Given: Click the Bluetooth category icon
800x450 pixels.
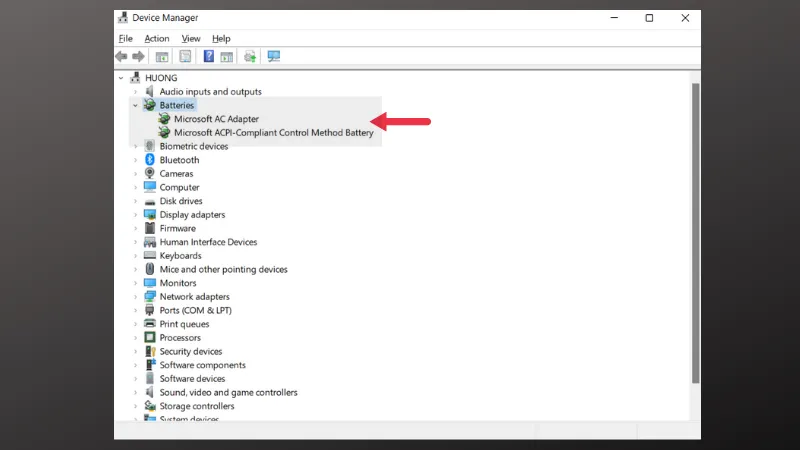Looking at the screenshot, I should point(150,160).
